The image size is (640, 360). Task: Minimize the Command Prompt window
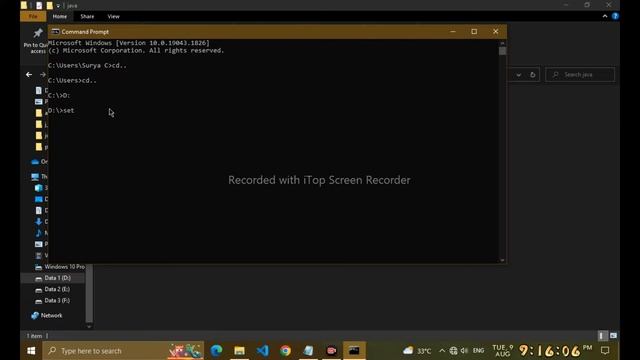[453, 31]
